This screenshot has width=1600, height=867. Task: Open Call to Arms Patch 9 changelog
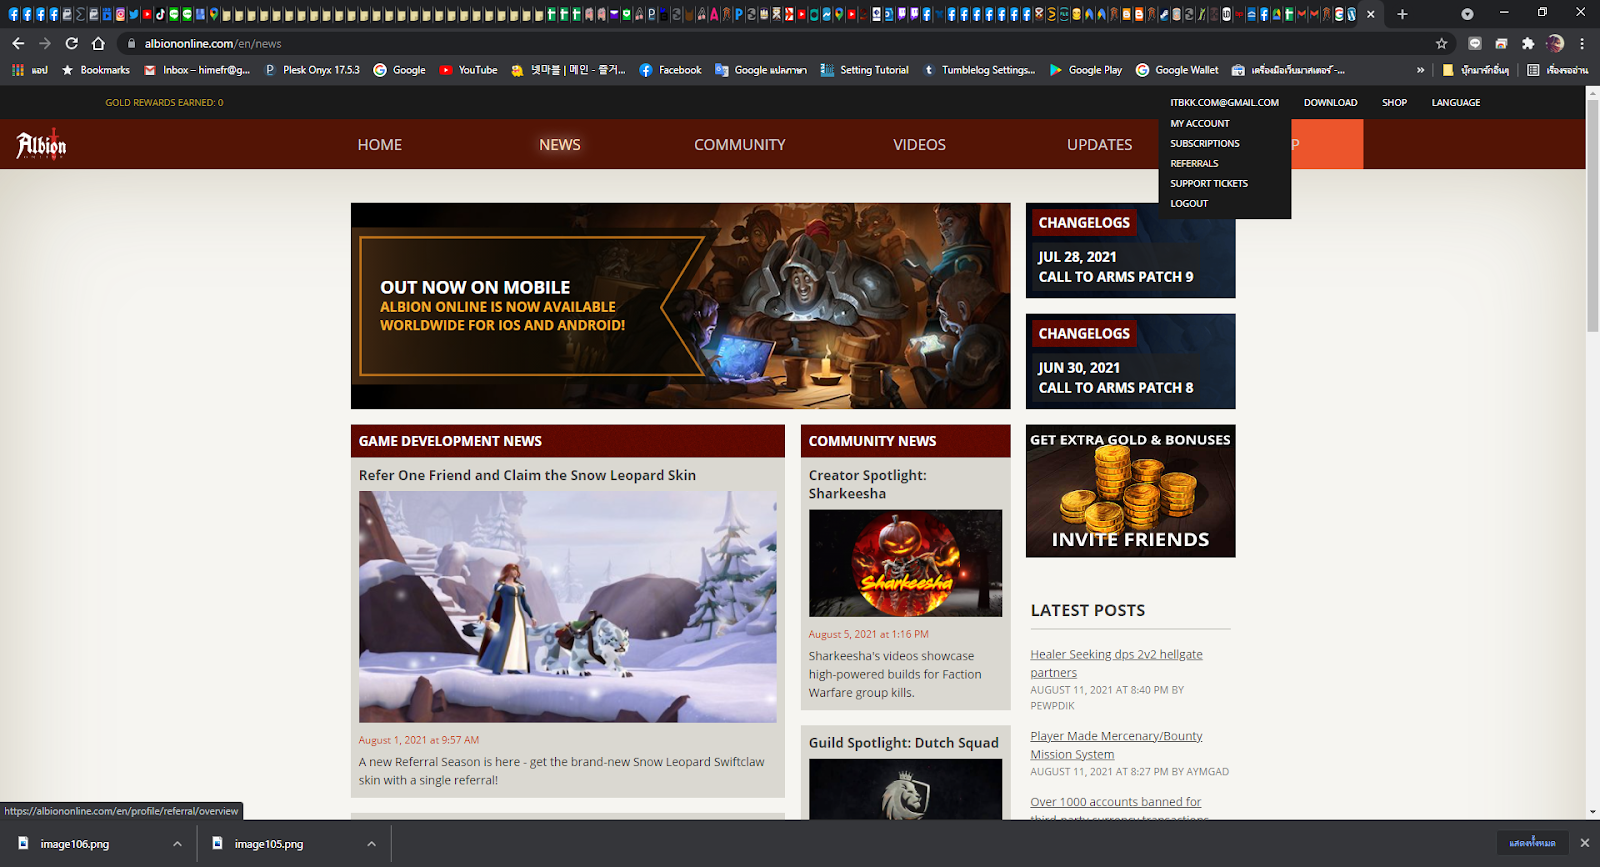coord(1130,250)
